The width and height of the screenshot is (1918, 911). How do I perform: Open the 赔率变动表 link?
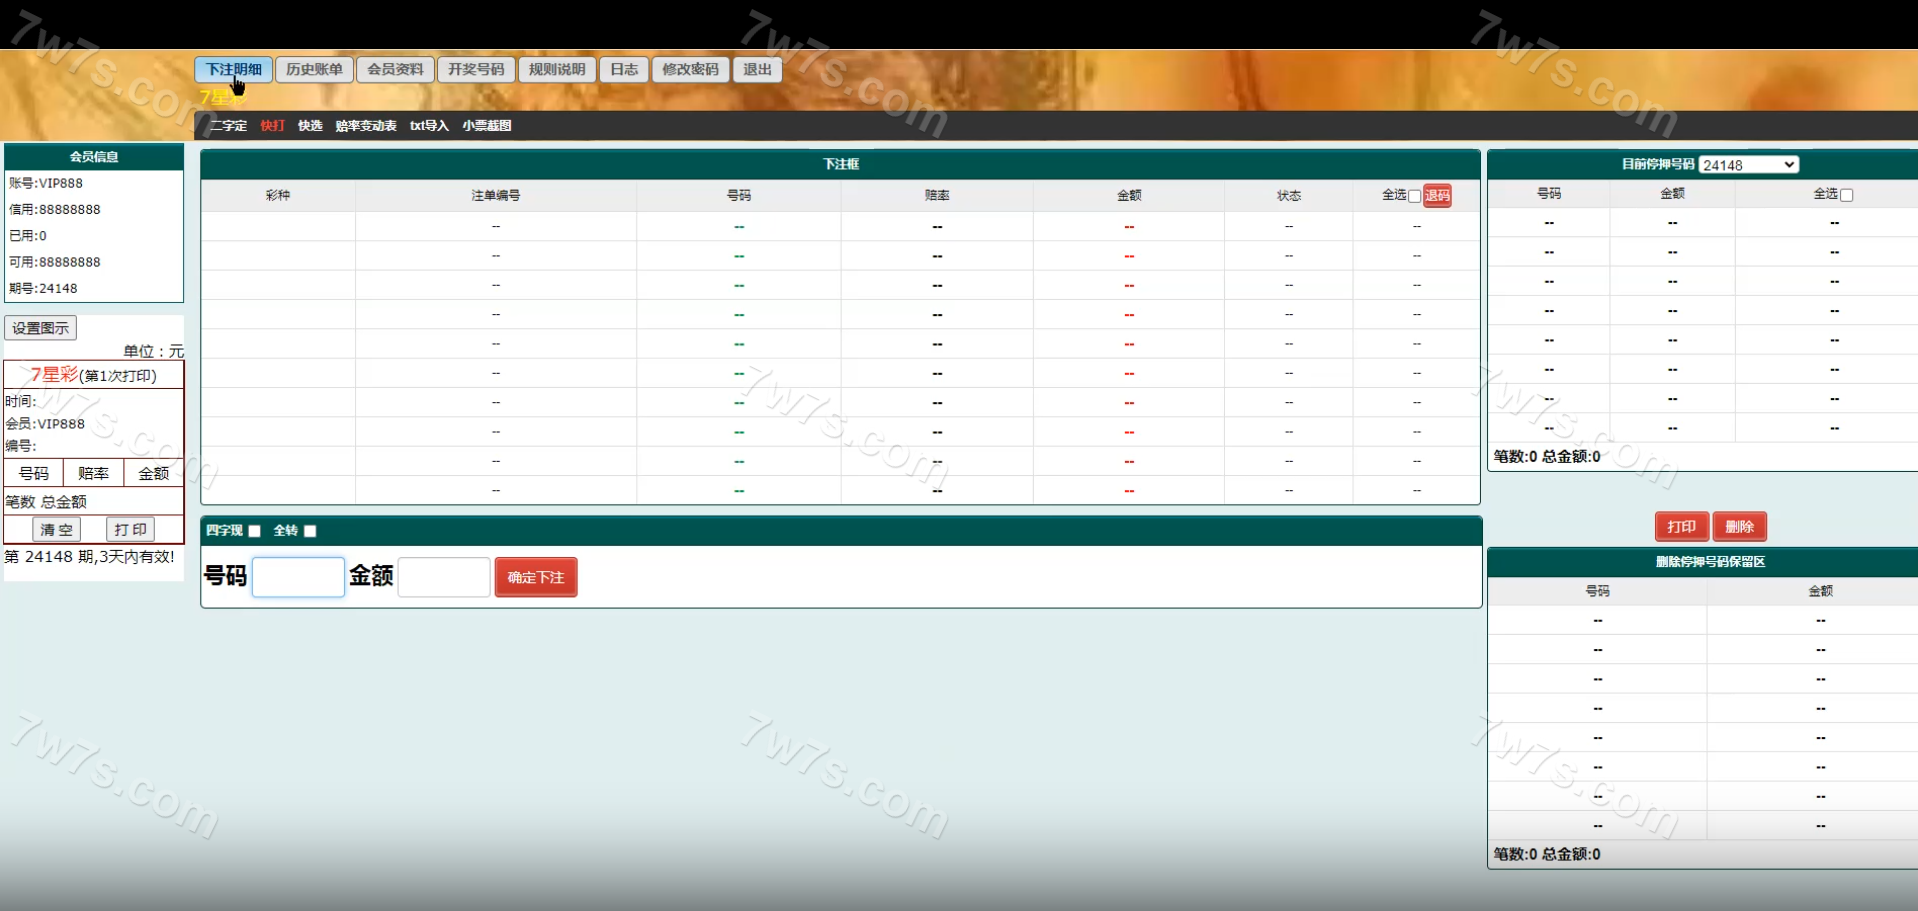[x=366, y=125]
